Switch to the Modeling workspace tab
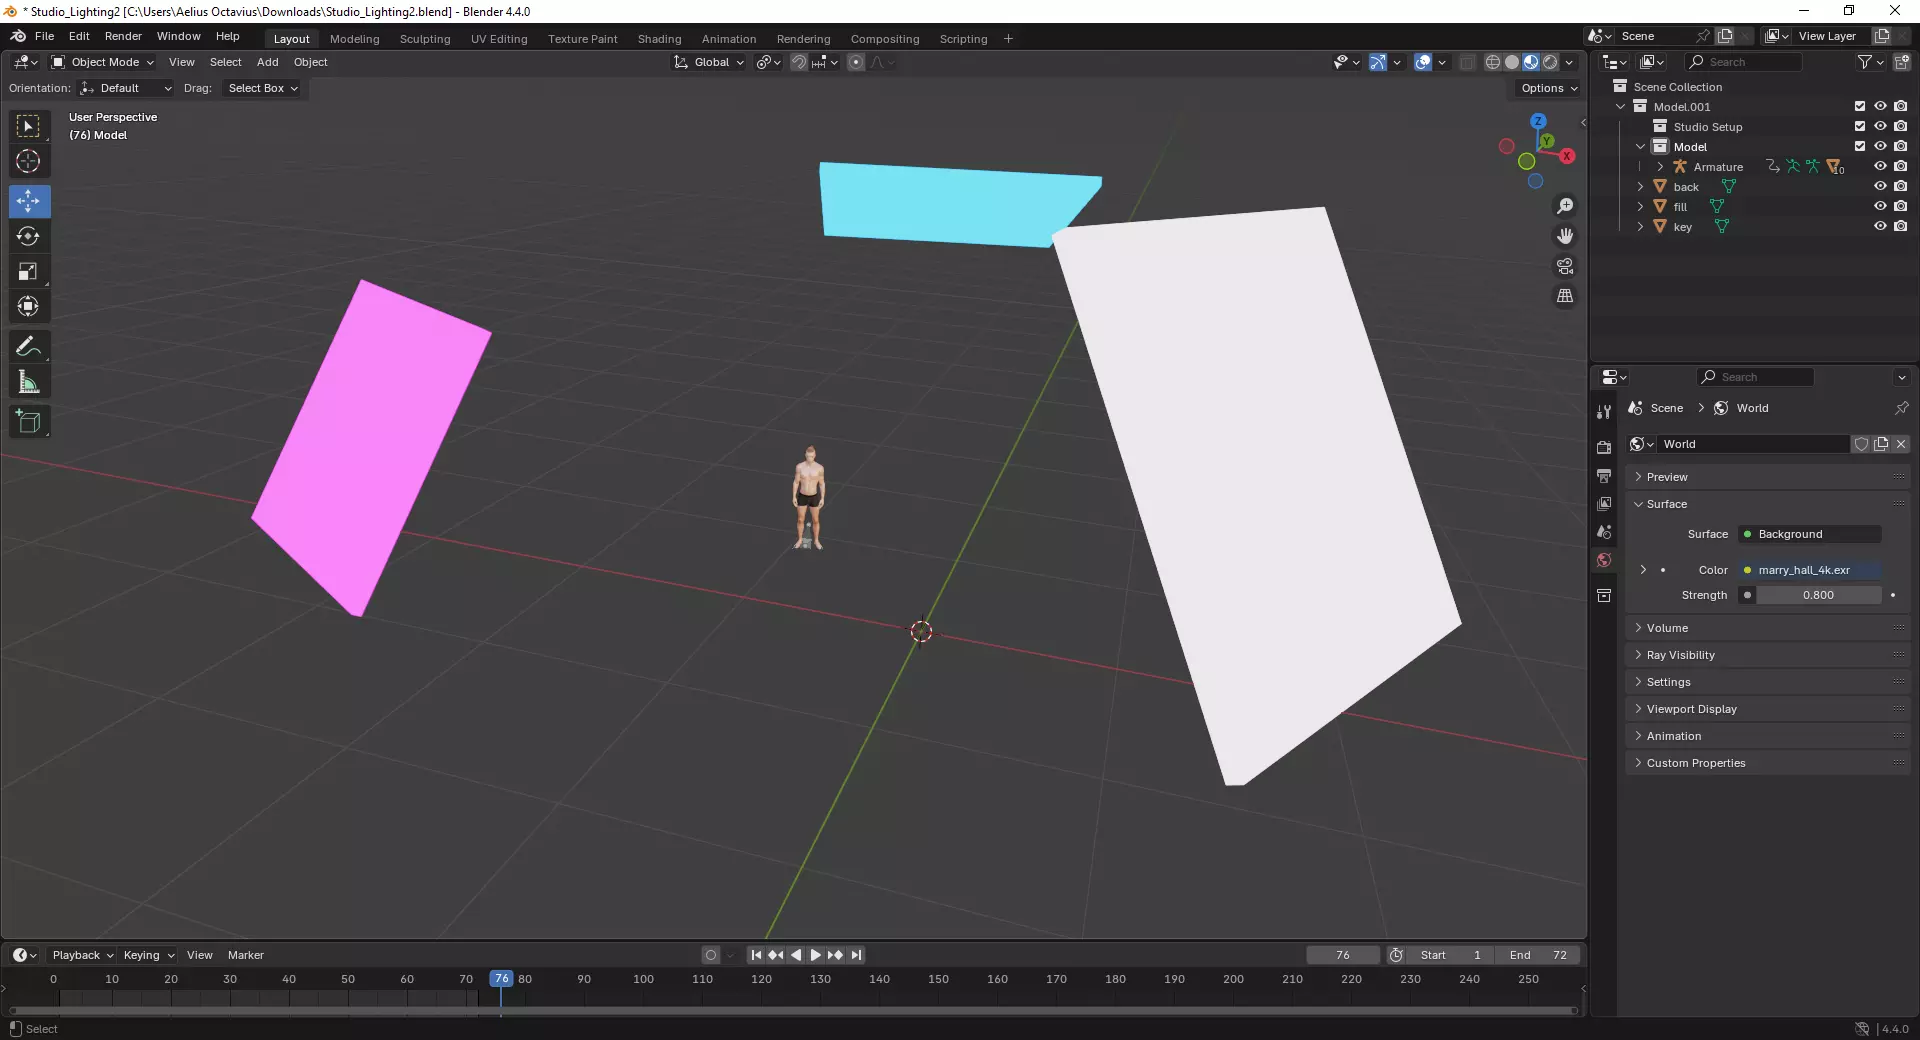 pyautogui.click(x=355, y=39)
